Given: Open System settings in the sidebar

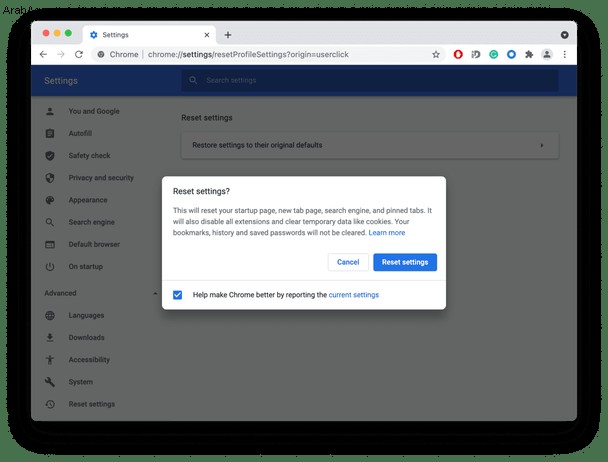Looking at the screenshot, I should tap(81, 382).
